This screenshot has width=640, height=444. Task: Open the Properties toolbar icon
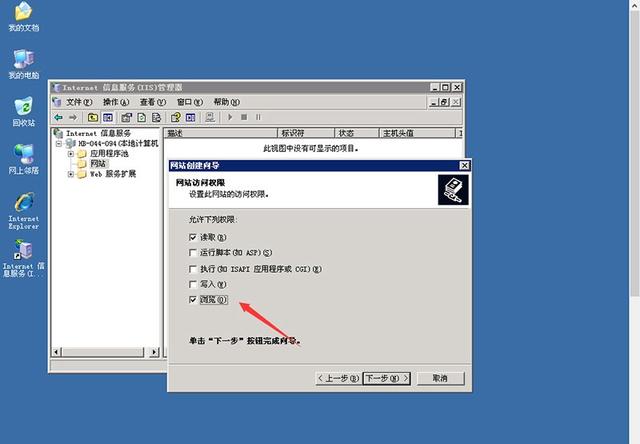[x=127, y=118]
